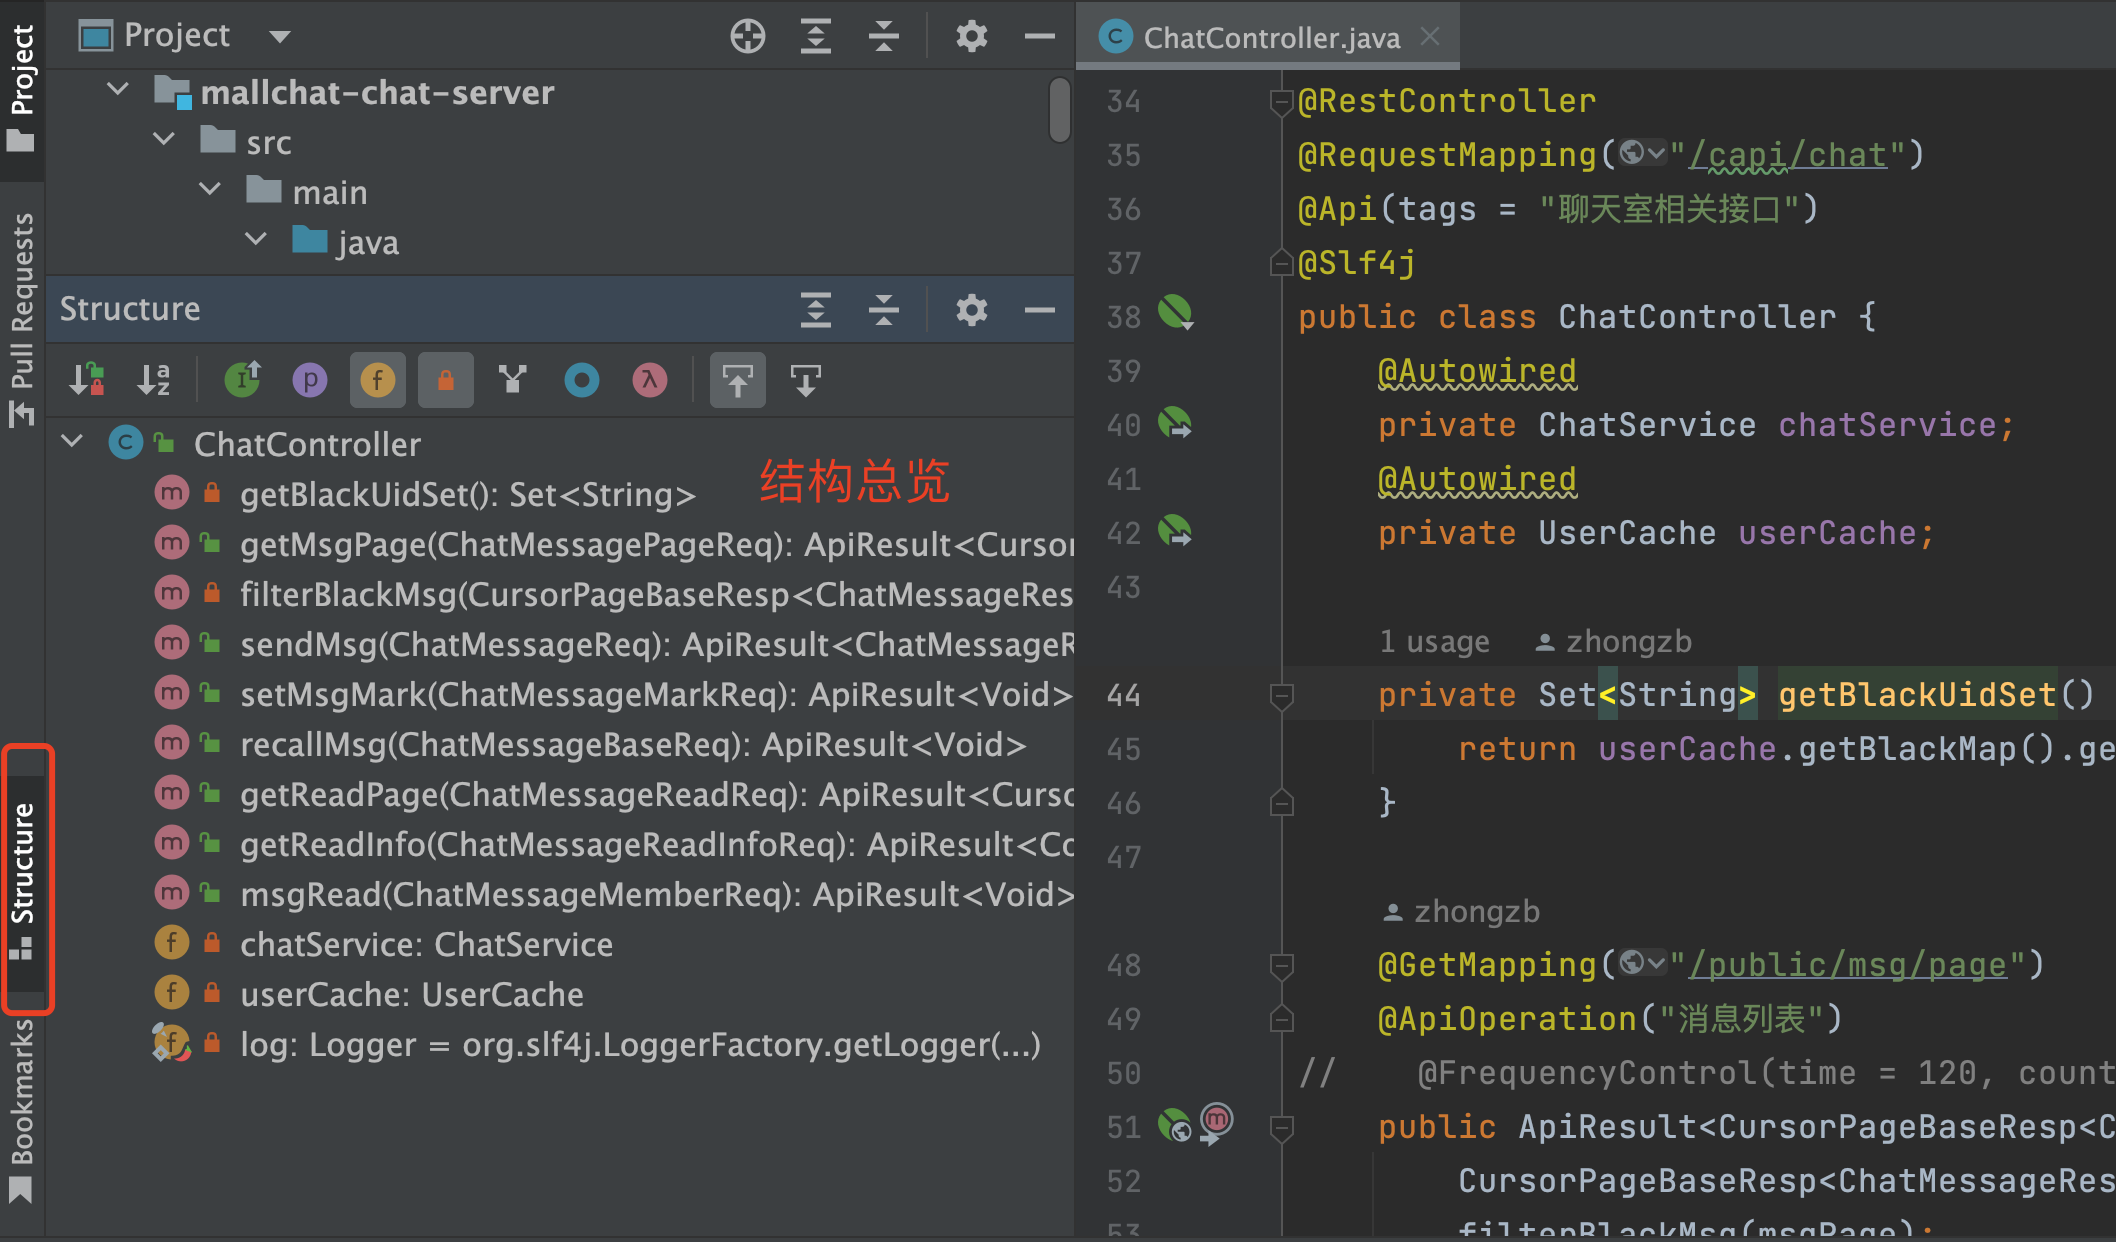Image resolution: width=2116 pixels, height=1242 pixels.
Task: Click the Sort by Visibility icon
Action: 87,380
